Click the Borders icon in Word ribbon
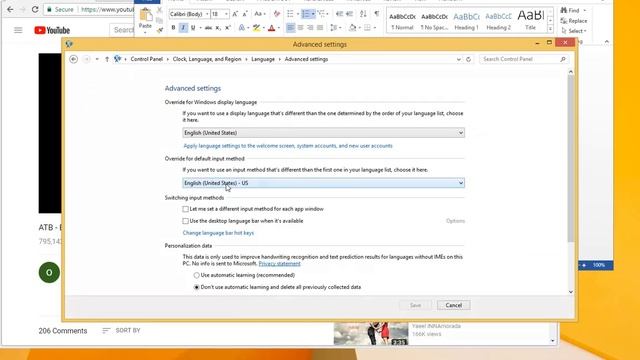The height and width of the screenshot is (360, 640). click(367, 28)
